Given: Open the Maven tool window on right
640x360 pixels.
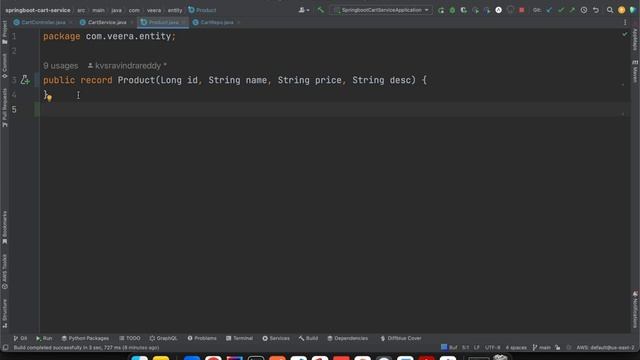Looking at the screenshot, I should tap(635, 71).
